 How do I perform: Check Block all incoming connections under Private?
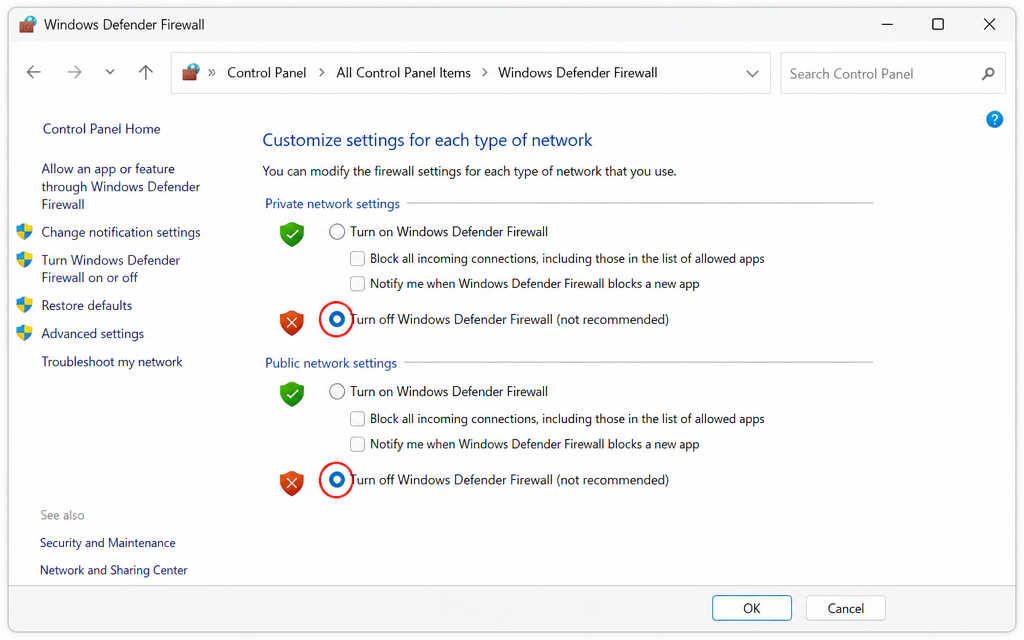tap(357, 259)
